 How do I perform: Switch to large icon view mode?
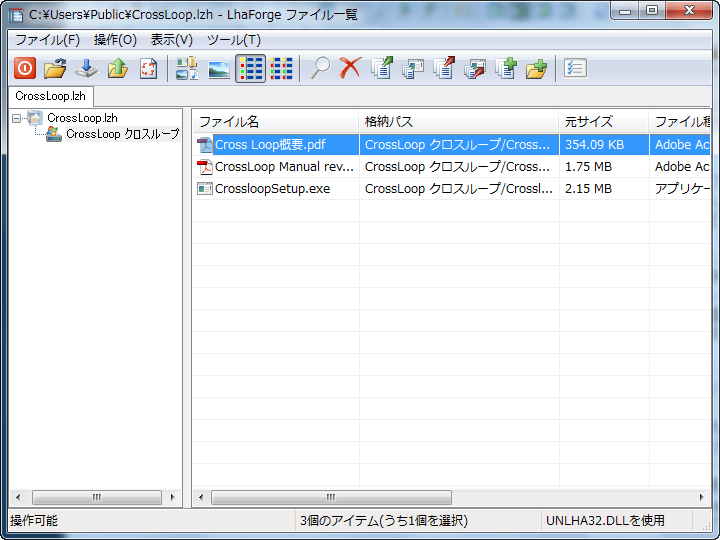[187, 68]
